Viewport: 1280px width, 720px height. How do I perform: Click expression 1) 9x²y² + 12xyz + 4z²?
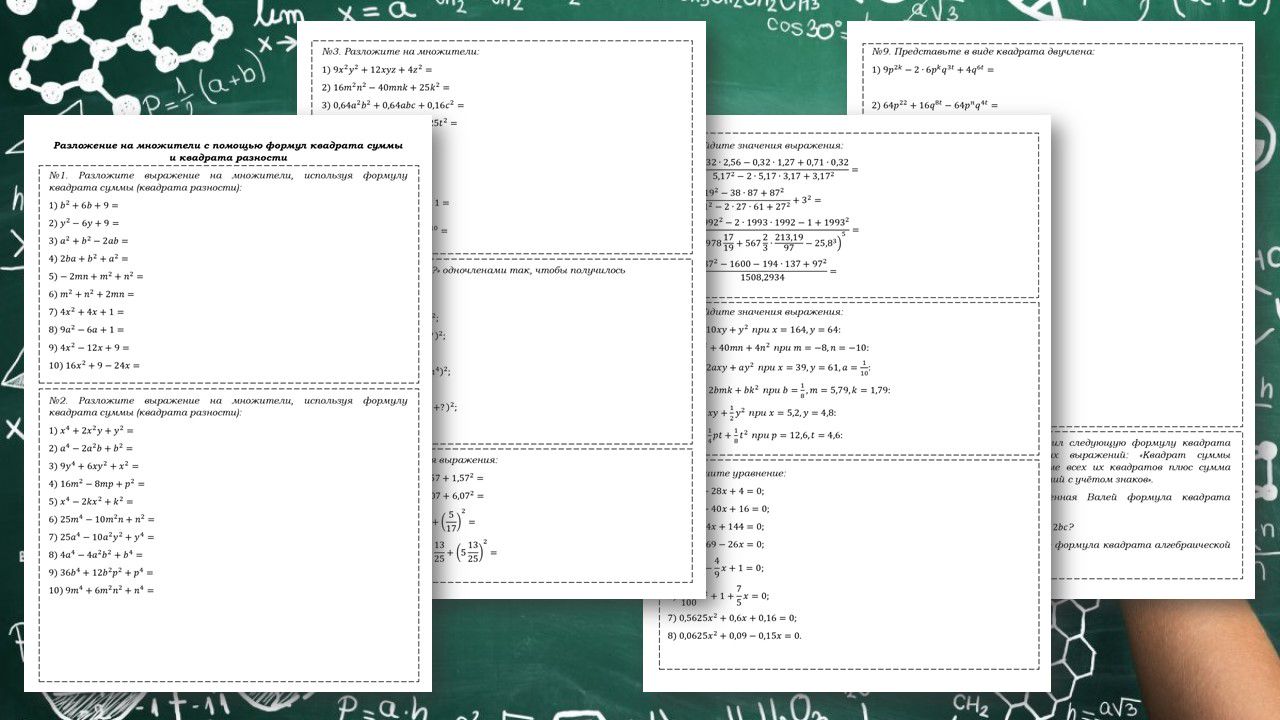click(376, 69)
